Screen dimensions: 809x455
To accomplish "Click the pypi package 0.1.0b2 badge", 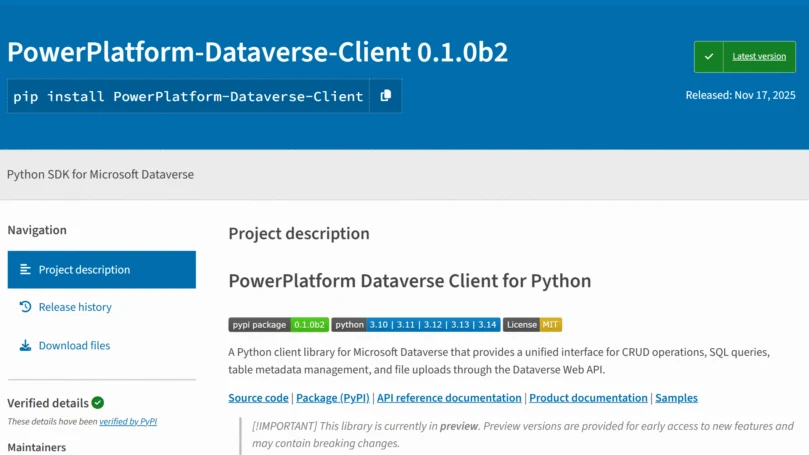I will pyautogui.click(x=279, y=324).
